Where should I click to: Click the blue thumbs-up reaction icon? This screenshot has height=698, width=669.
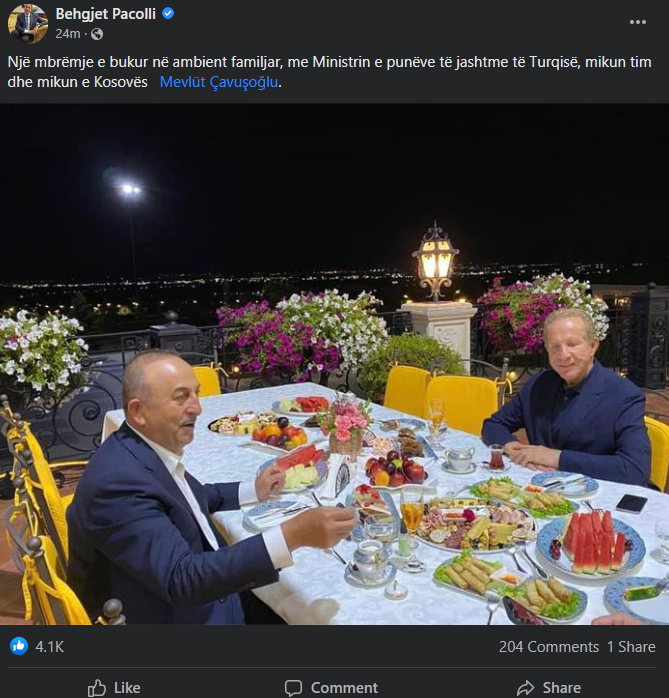[19, 646]
